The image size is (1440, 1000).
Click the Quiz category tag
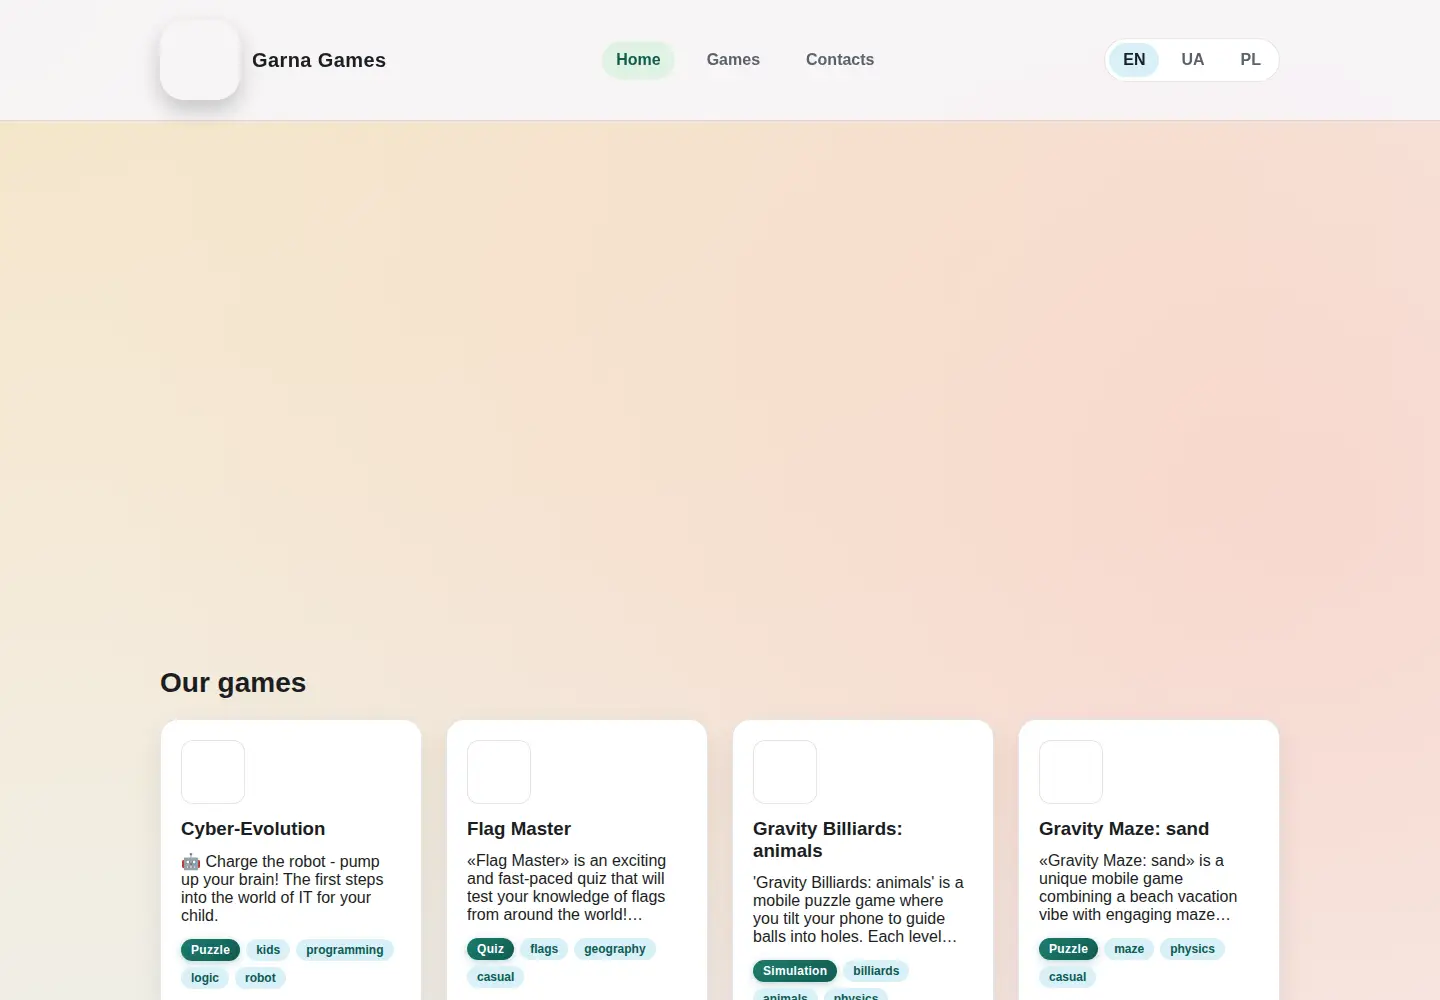tap(491, 949)
